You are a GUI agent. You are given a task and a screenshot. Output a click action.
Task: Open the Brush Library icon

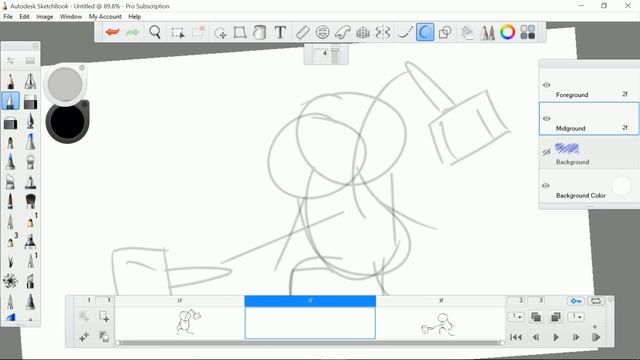[x=30, y=60]
